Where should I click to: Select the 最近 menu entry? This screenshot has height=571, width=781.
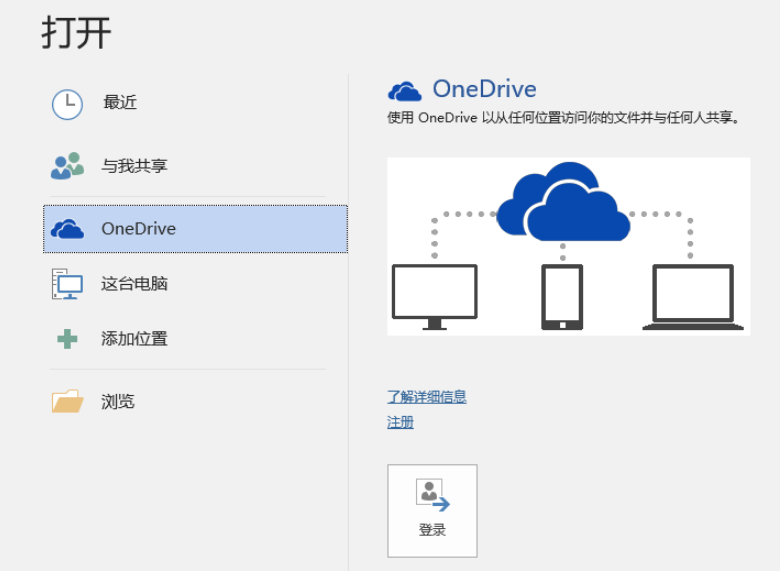(120, 103)
